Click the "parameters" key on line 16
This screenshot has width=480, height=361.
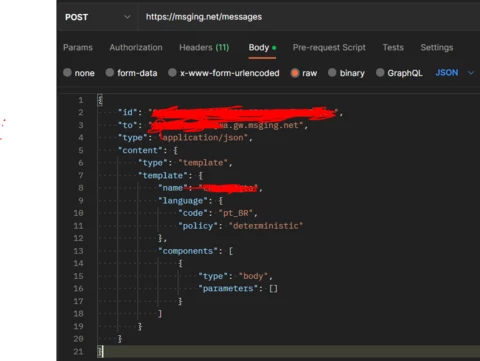(228, 288)
